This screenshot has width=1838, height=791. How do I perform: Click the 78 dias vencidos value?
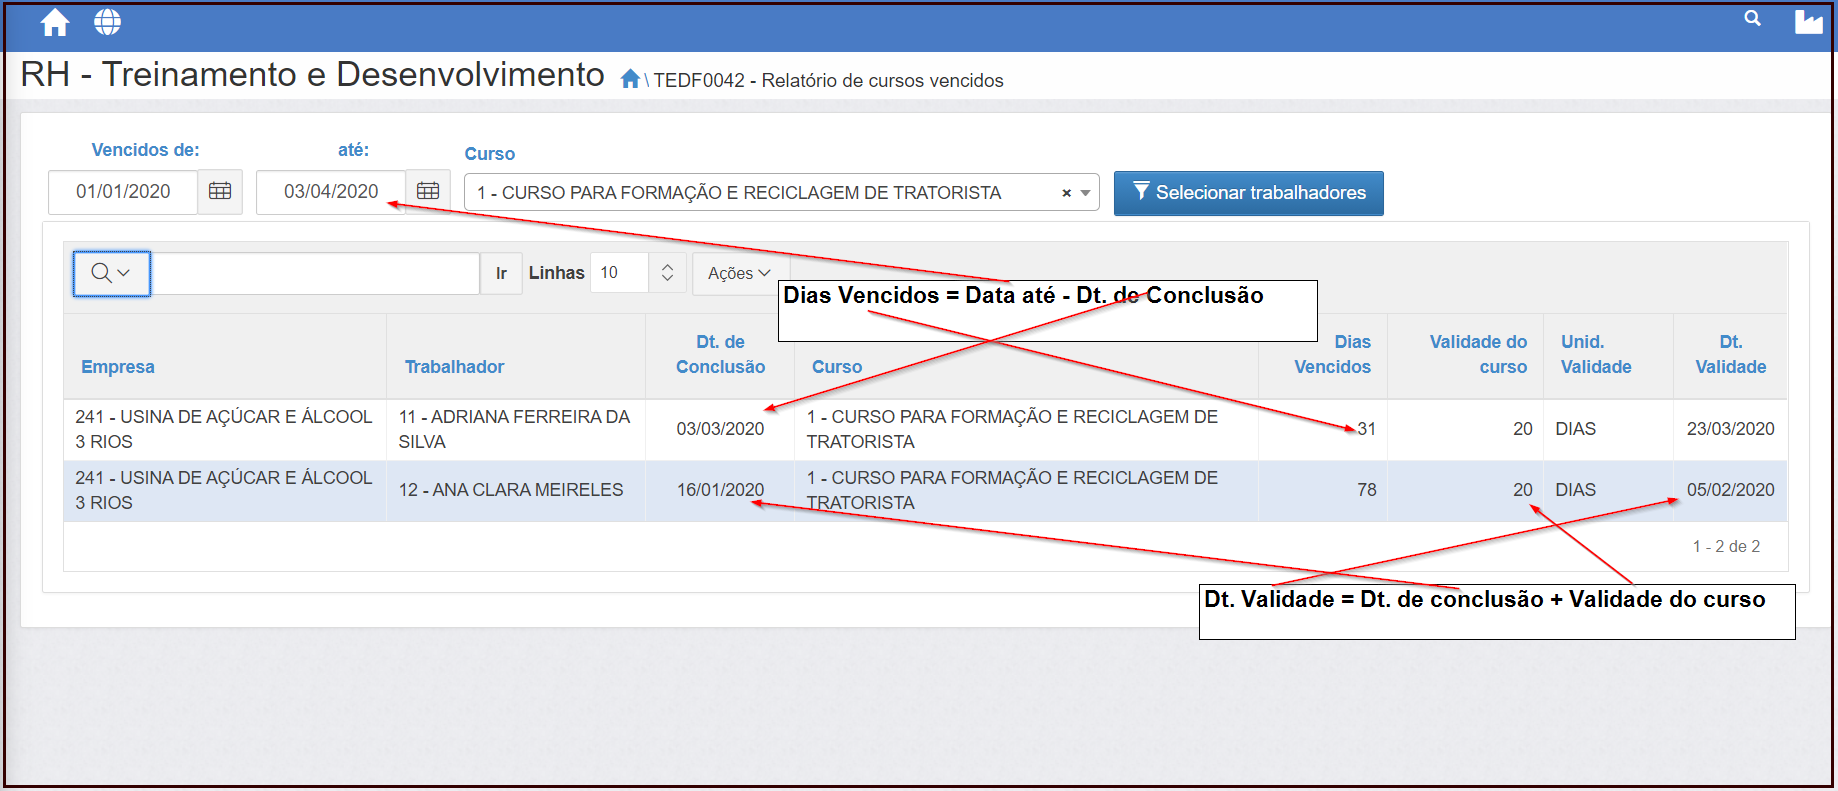click(x=1366, y=490)
